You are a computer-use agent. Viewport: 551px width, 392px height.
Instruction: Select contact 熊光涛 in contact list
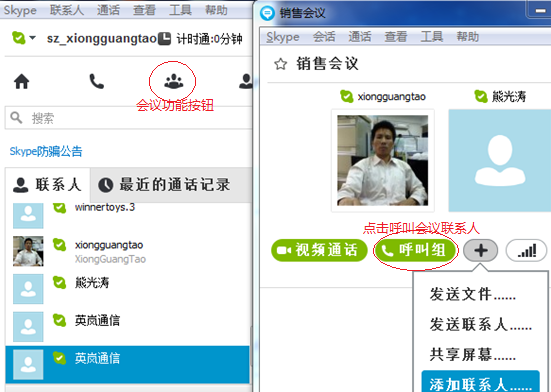(128, 289)
